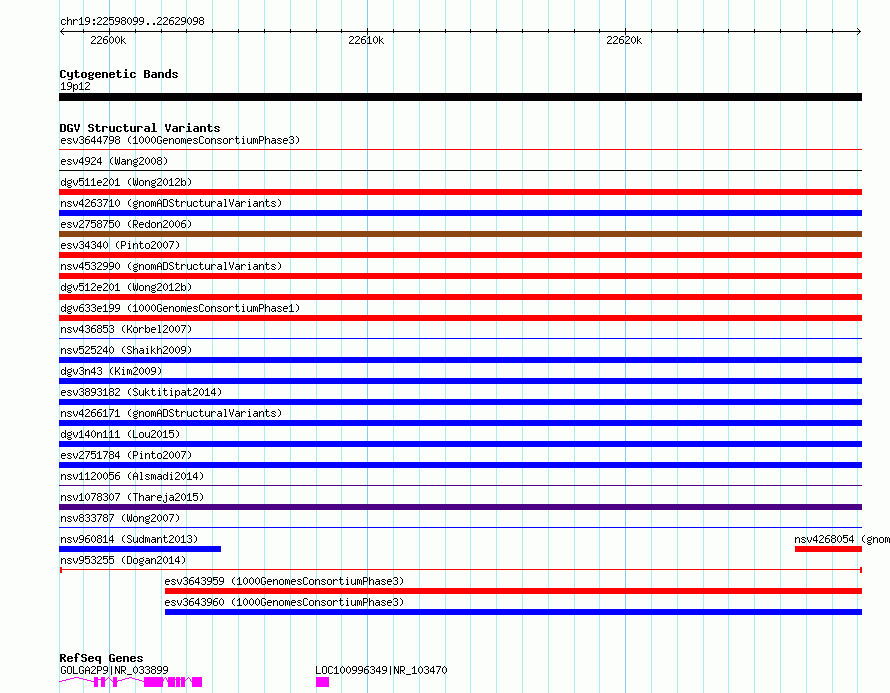Select esv3893182 Suktitipat2014 label

tap(141, 392)
